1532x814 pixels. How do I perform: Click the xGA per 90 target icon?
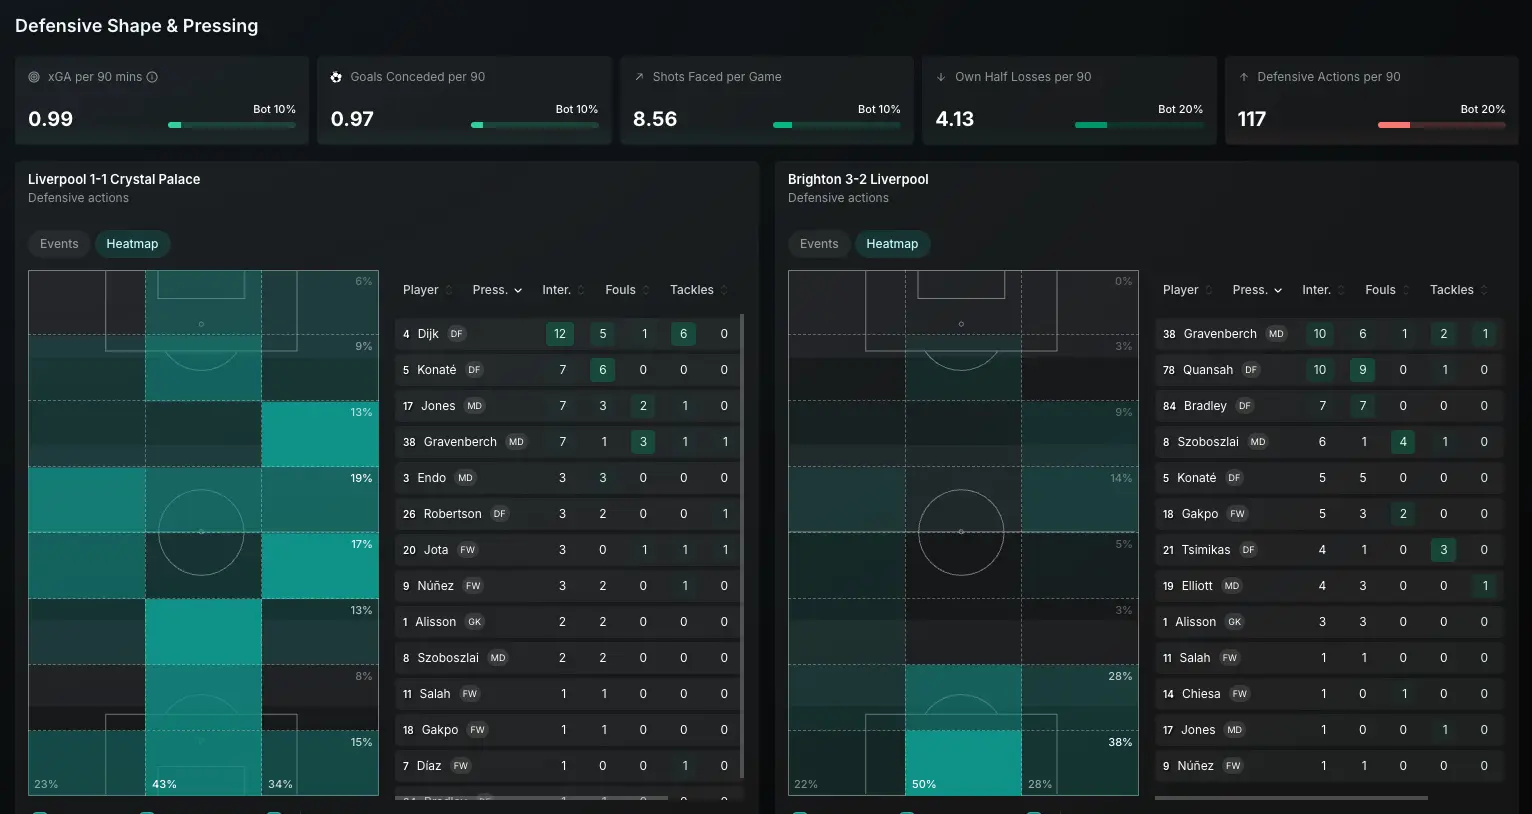34,77
